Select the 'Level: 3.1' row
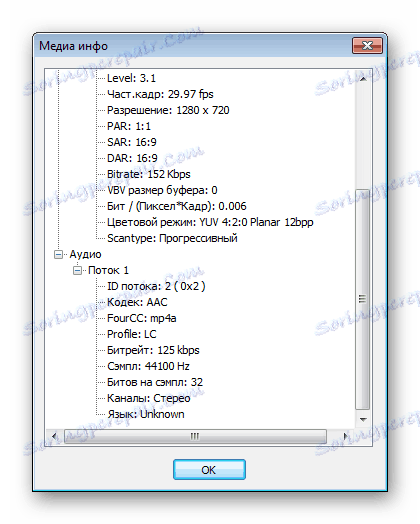Screen dimensions: 420x524 131,78
